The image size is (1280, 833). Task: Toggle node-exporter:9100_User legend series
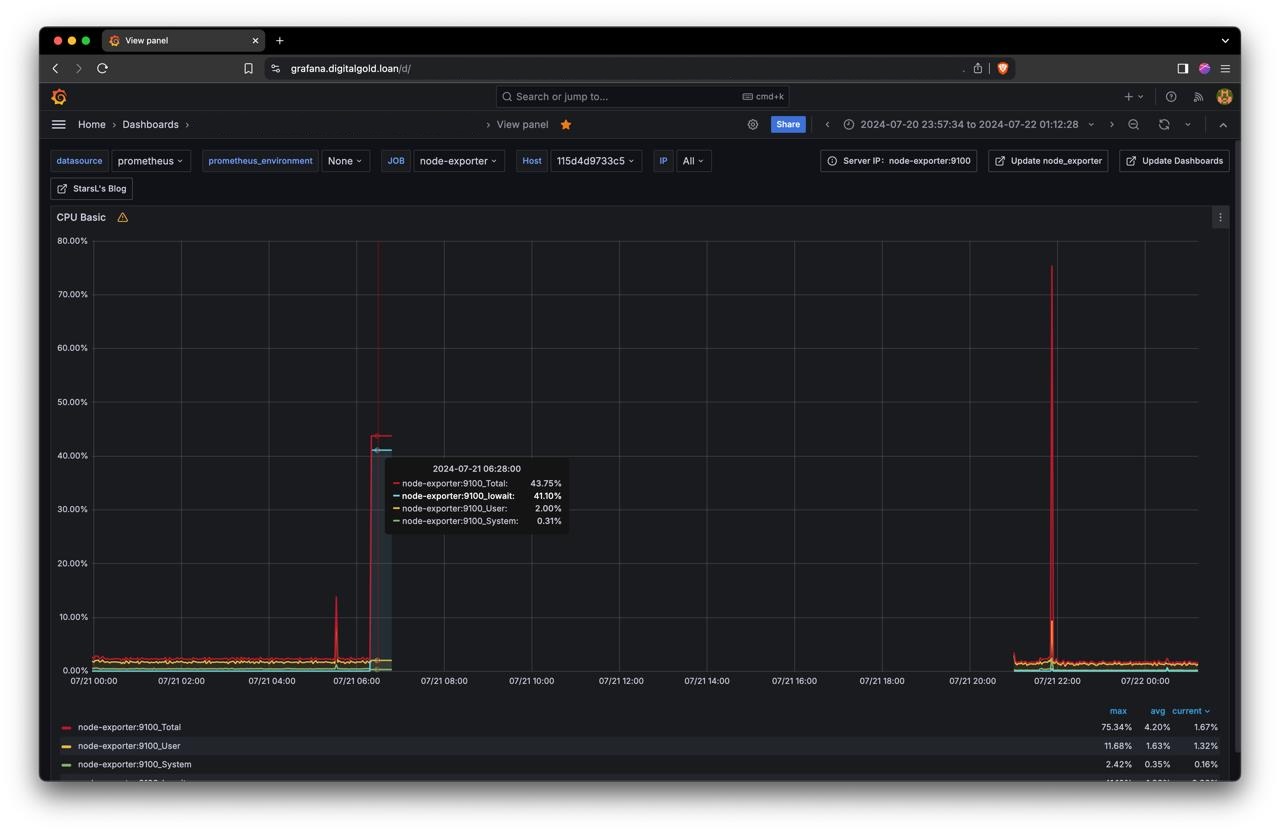[x=129, y=746]
